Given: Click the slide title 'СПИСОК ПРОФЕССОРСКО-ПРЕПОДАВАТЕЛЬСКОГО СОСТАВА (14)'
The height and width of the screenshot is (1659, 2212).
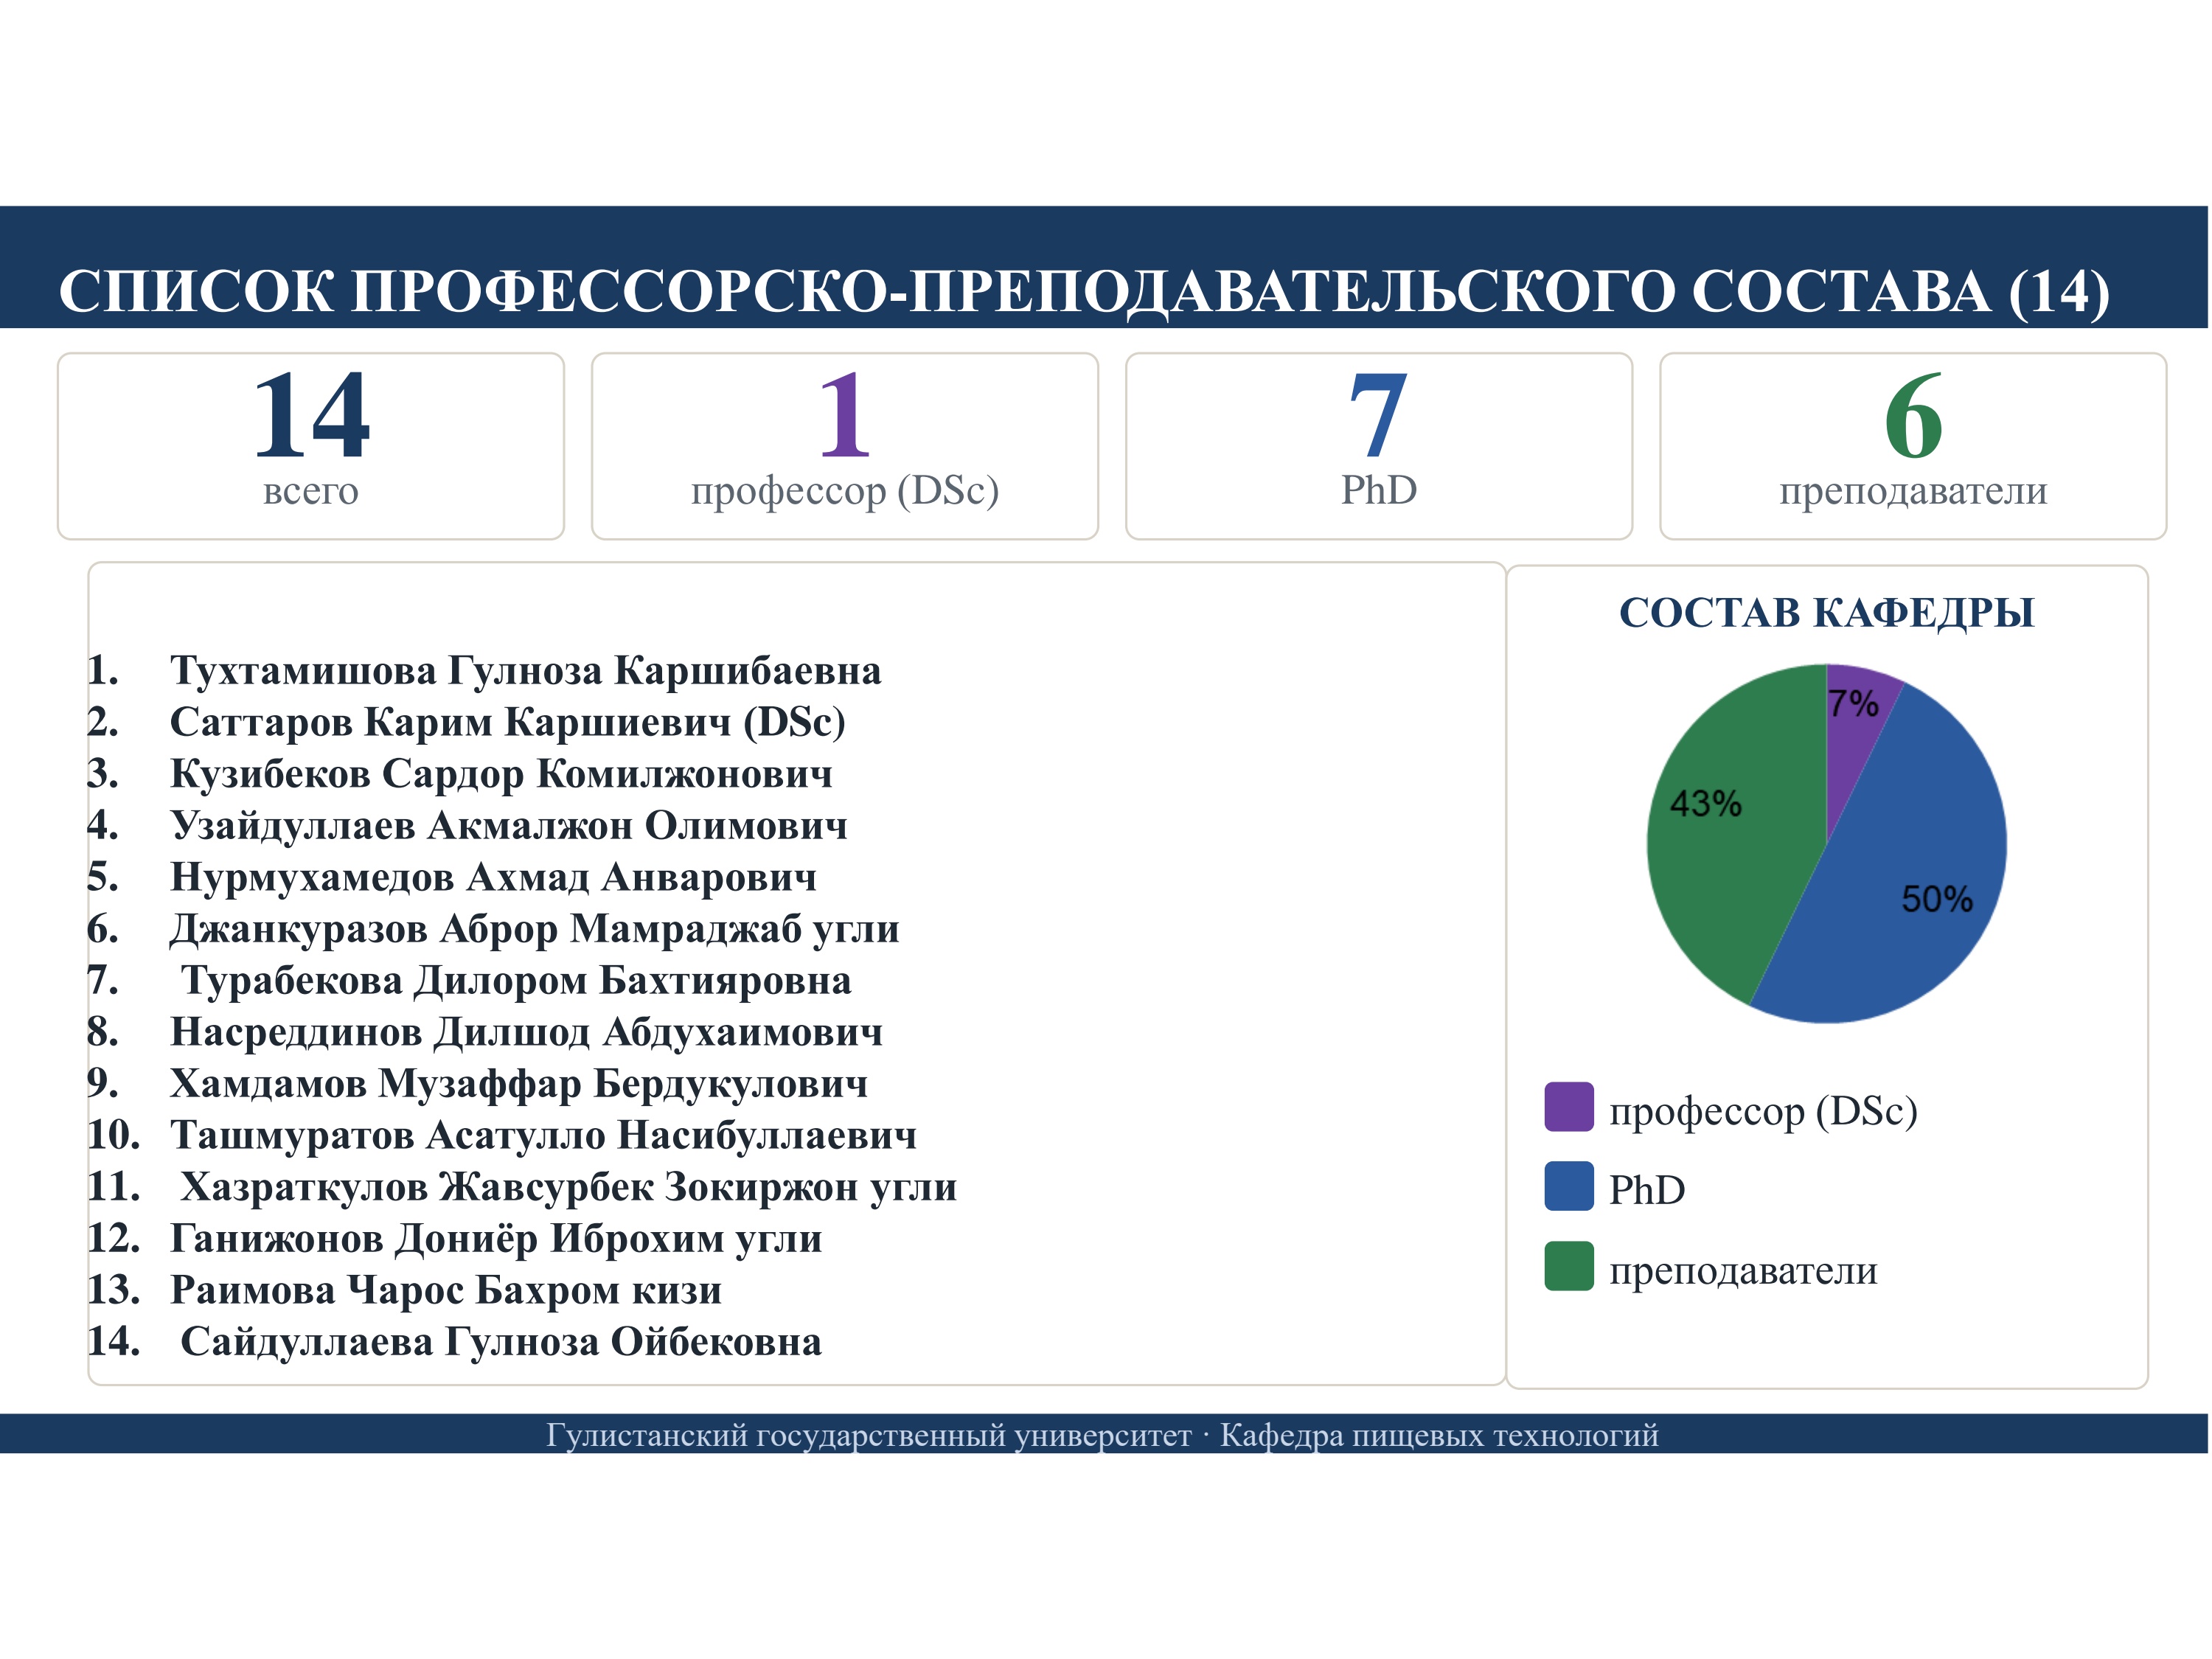Looking at the screenshot, I should pos(1084,292).
